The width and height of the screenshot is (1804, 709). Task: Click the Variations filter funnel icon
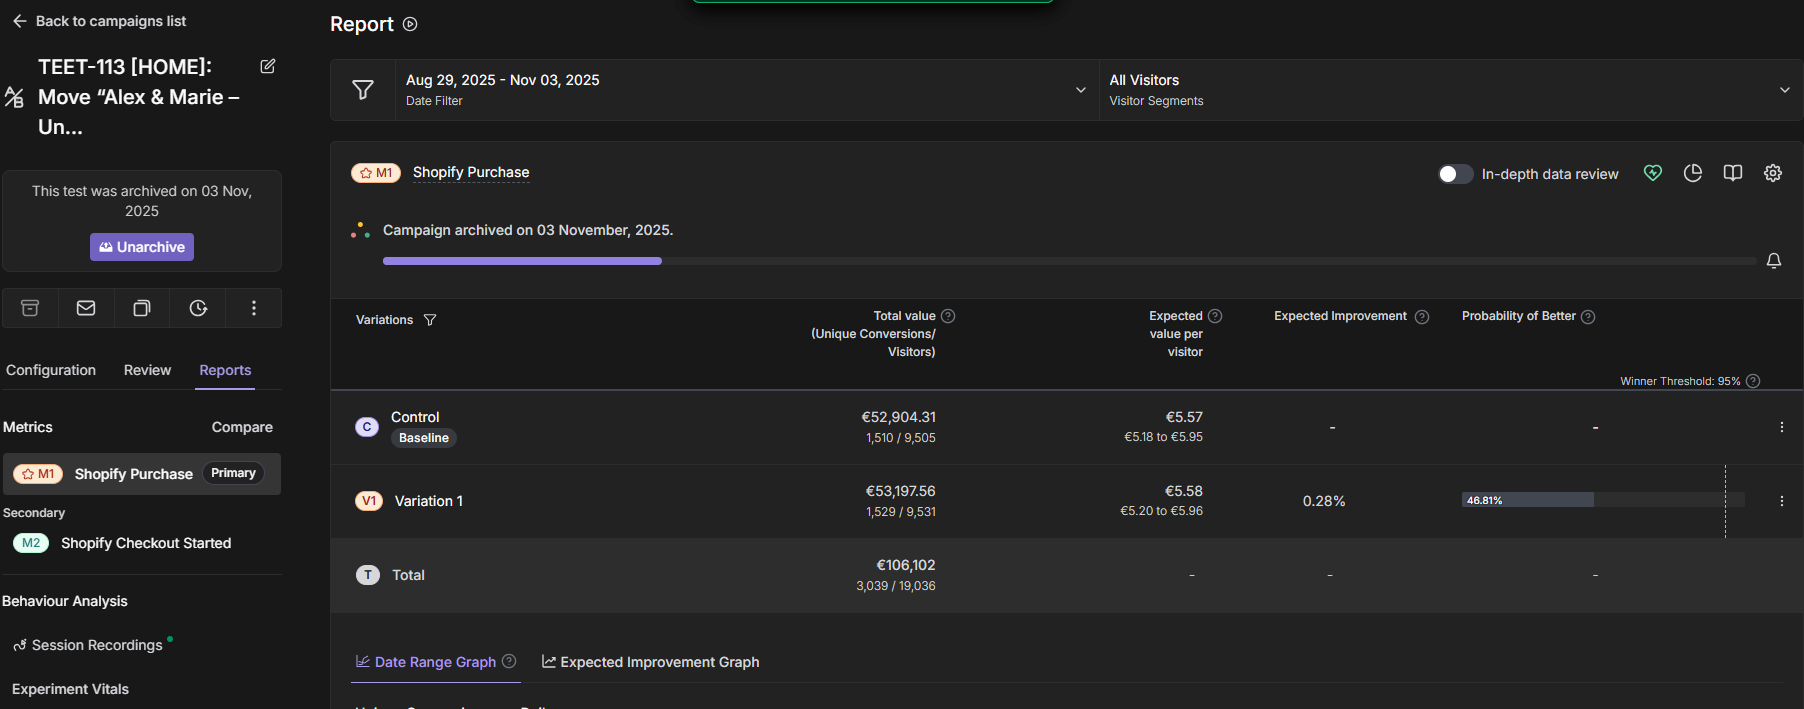pyautogui.click(x=430, y=320)
